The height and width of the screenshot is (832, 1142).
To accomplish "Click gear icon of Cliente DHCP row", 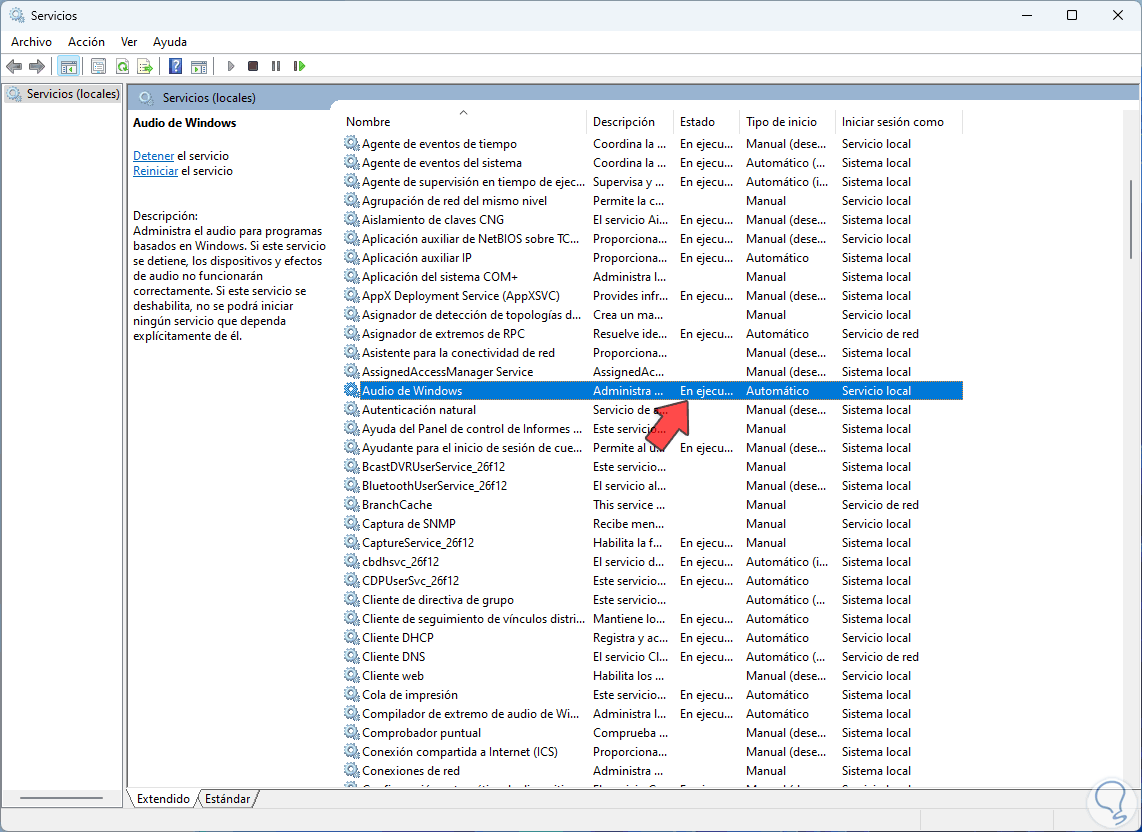I will (x=352, y=637).
